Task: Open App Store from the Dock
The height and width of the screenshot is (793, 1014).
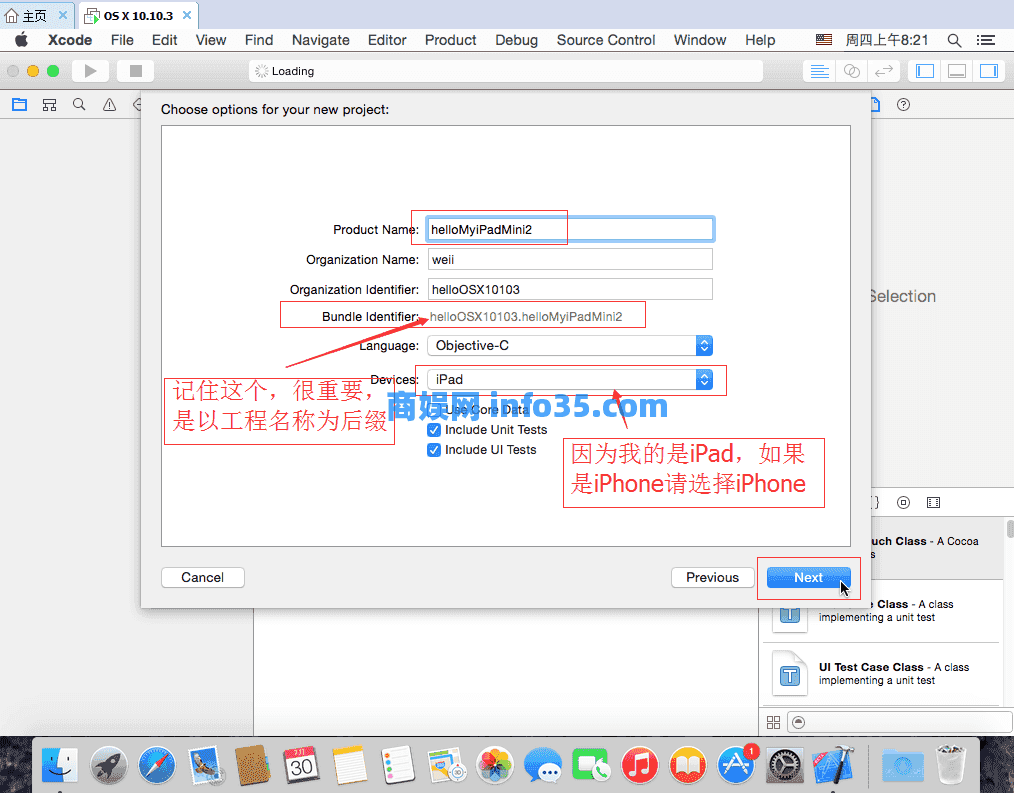Action: (x=736, y=765)
